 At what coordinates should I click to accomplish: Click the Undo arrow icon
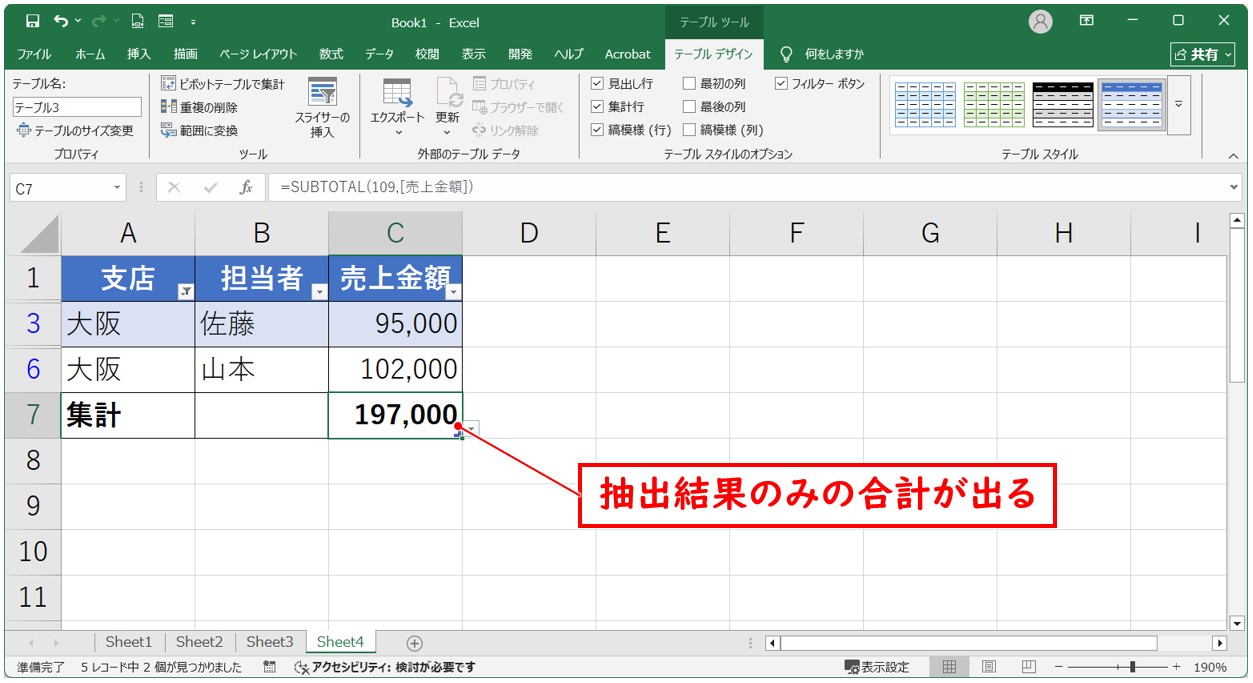62,21
